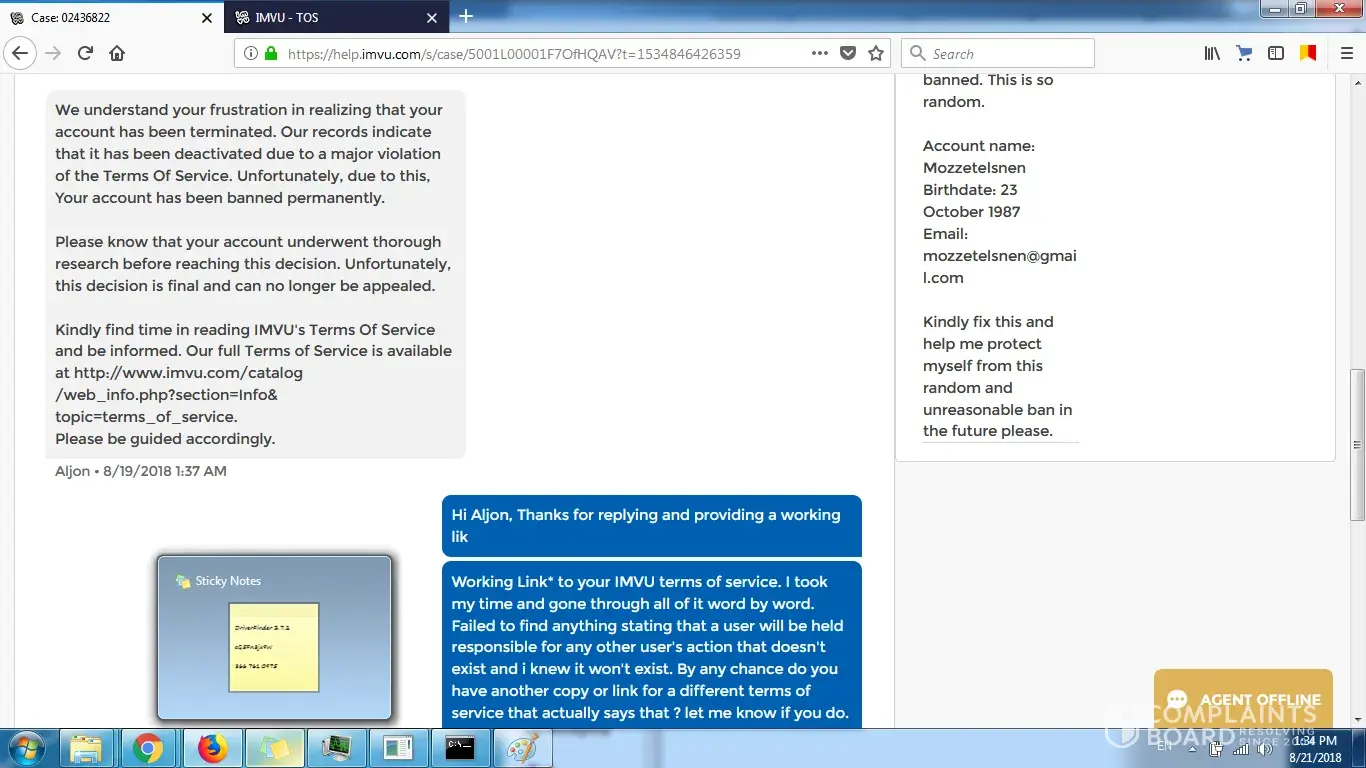This screenshot has height=768, width=1366.
Task: Click the 'Aljon • 8/19/2018 1:37 AM' timestamp
Action: pos(141,471)
